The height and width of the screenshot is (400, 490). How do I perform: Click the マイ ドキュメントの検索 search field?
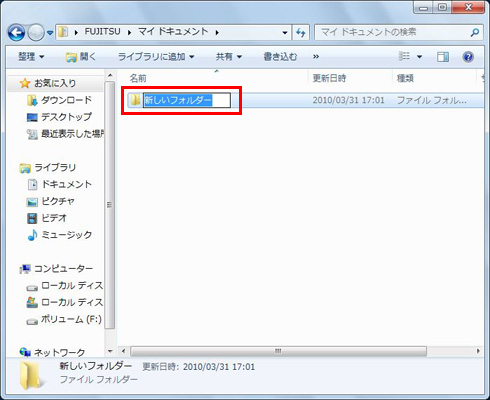pyautogui.click(x=393, y=33)
